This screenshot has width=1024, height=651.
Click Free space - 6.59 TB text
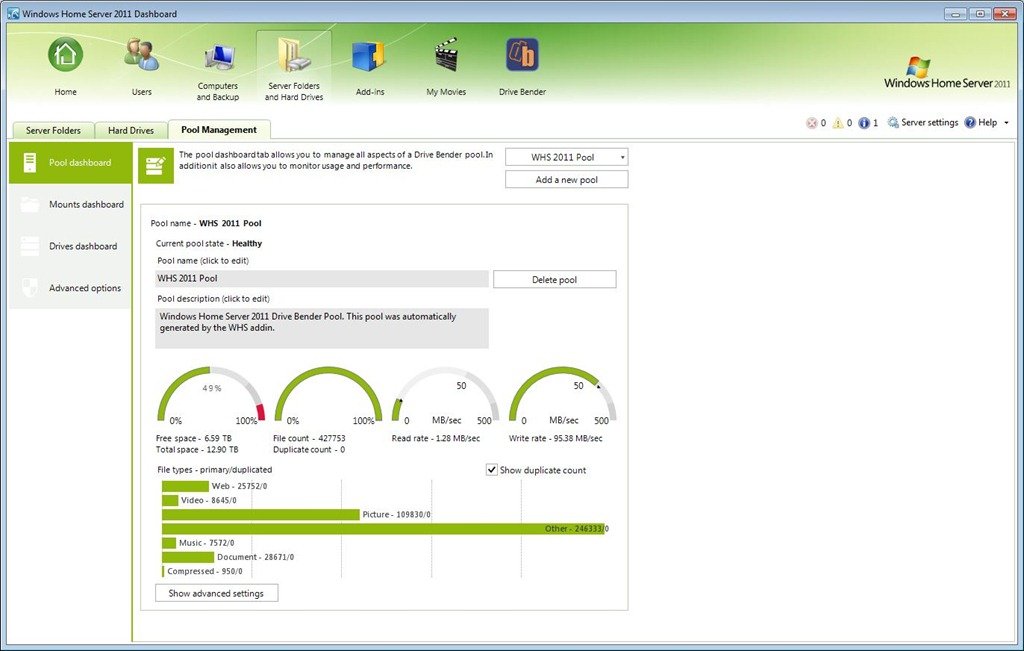[193, 438]
